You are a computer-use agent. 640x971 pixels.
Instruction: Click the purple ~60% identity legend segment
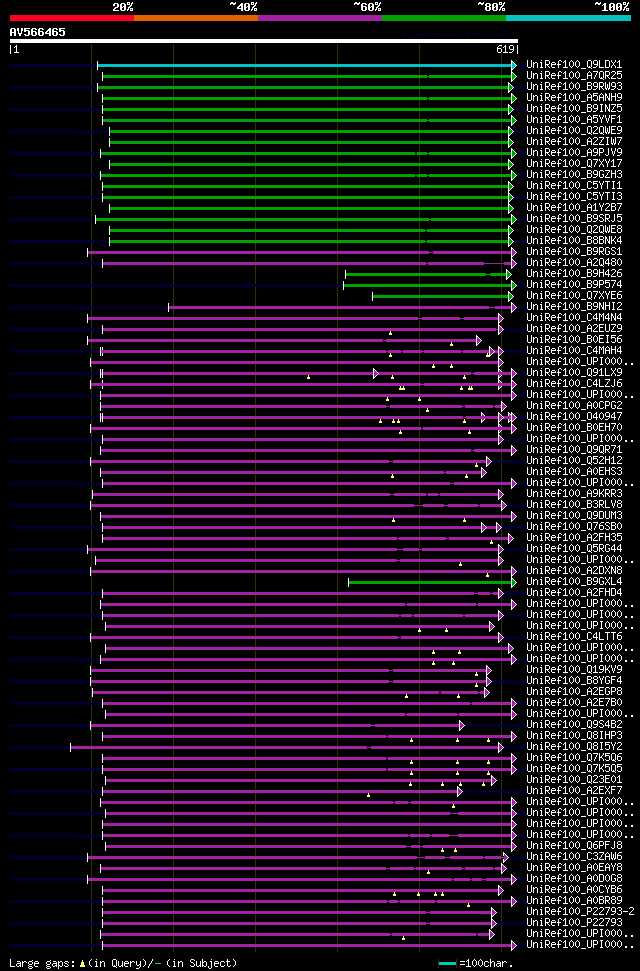tap(320, 18)
